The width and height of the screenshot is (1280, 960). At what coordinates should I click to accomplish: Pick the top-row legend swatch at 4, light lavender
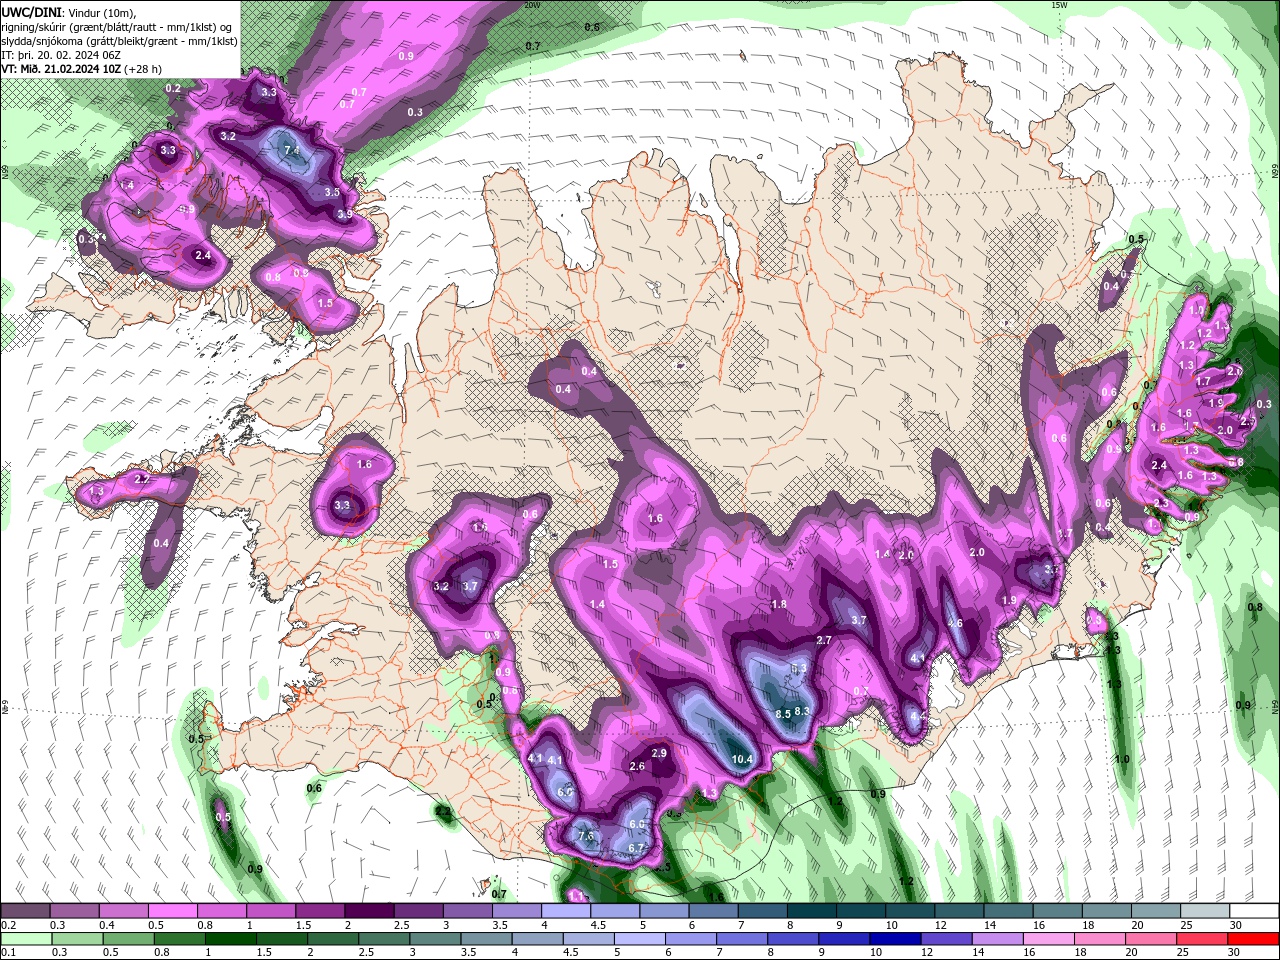point(566,911)
